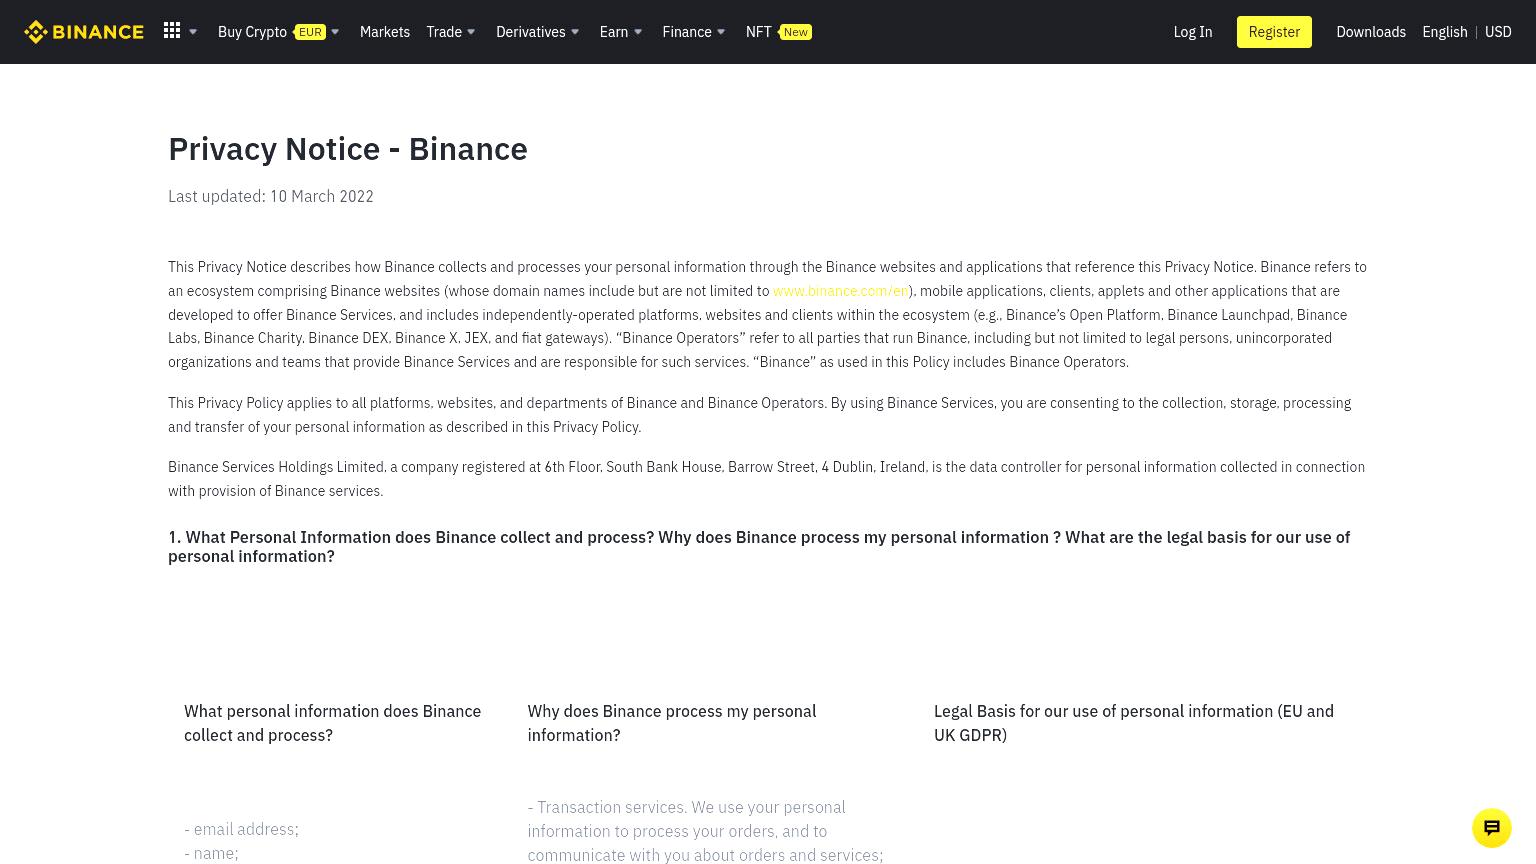Click the Binance logo
Viewport: 1536px width, 864px height.
tap(84, 32)
